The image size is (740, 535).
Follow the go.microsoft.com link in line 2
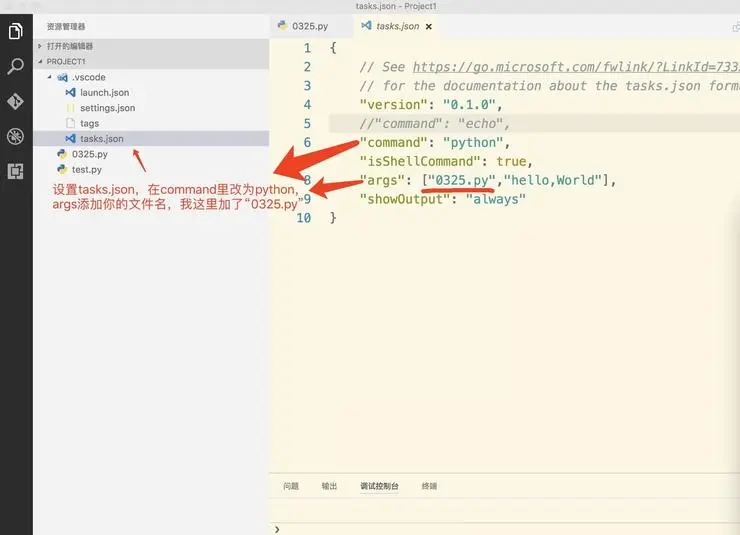click(x=576, y=67)
